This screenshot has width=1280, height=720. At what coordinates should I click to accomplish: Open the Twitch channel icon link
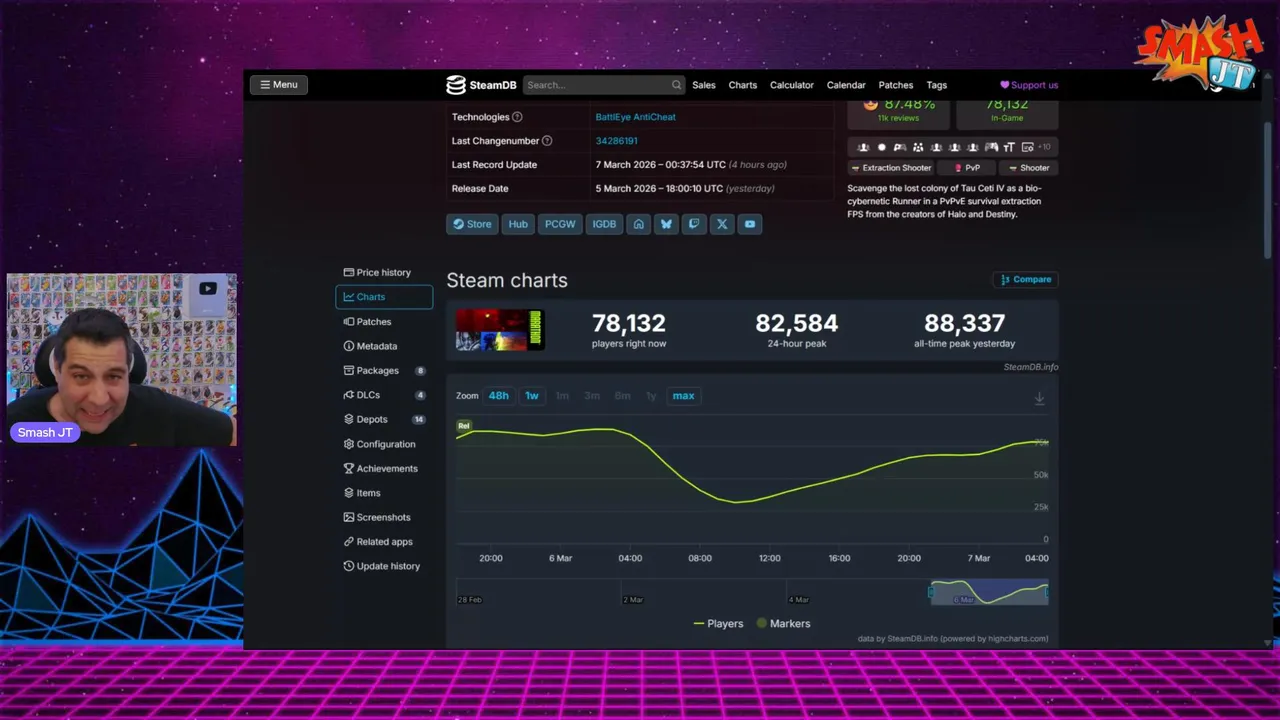point(694,224)
